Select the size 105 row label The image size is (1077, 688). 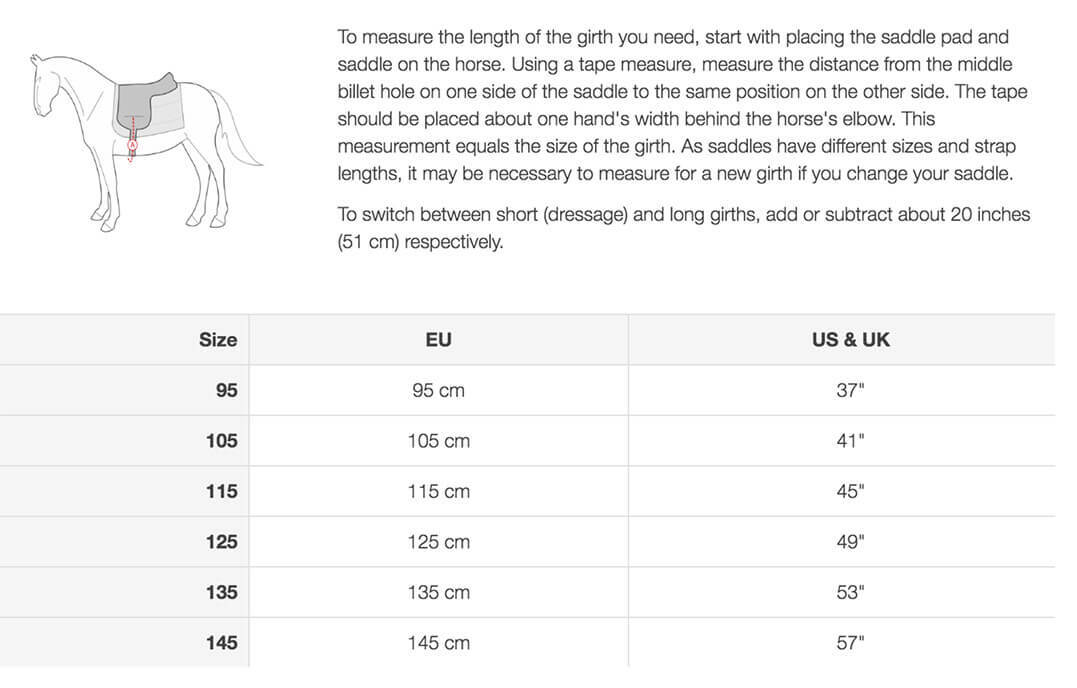pyautogui.click(x=222, y=441)
